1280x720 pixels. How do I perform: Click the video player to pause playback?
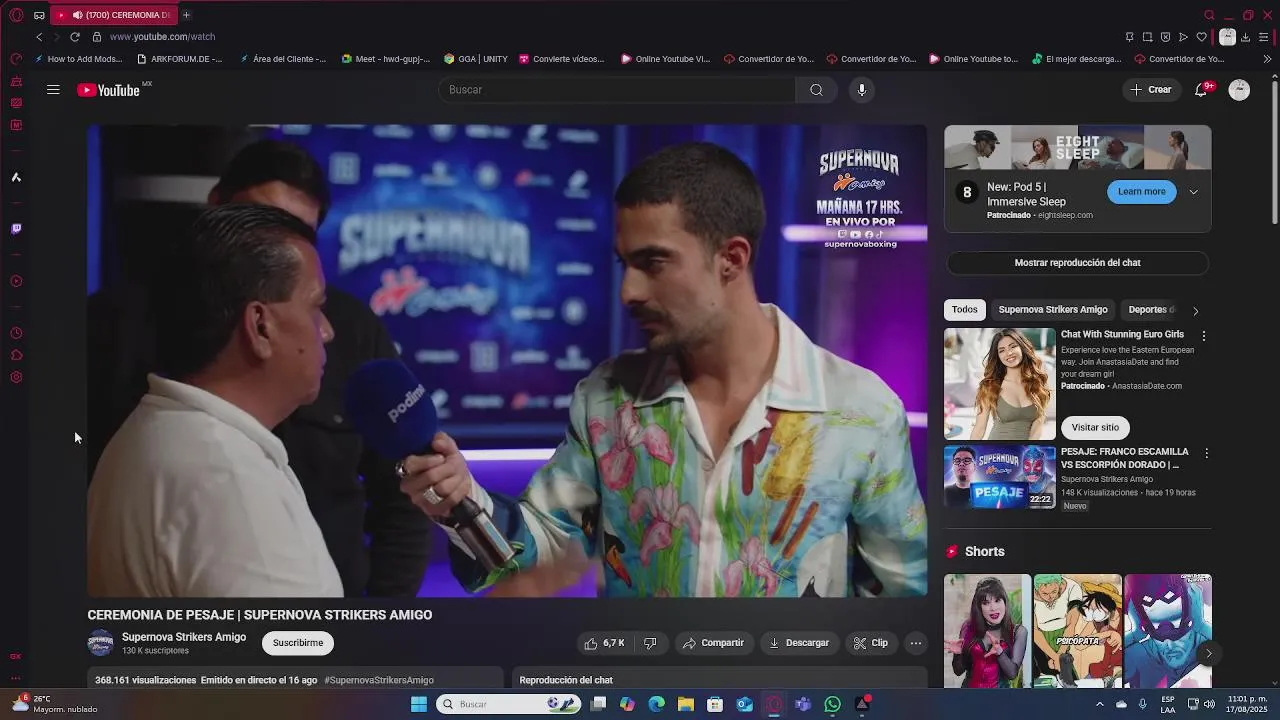507,361
